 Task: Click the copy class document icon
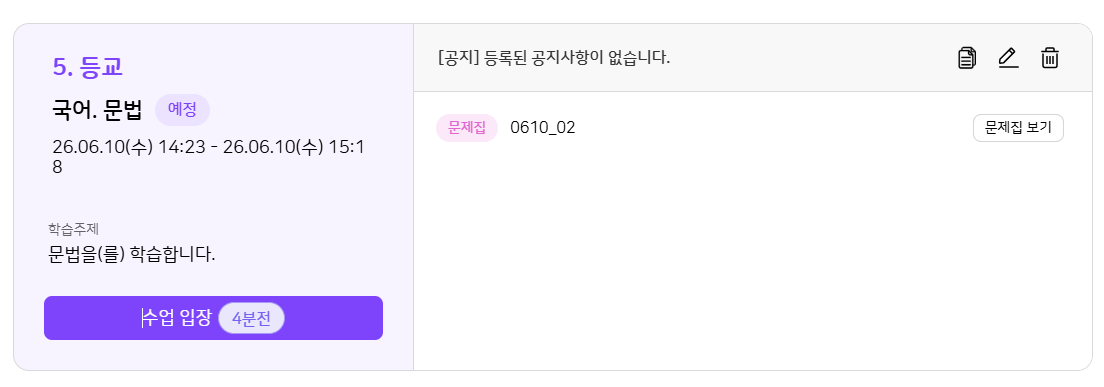point(967,58)
